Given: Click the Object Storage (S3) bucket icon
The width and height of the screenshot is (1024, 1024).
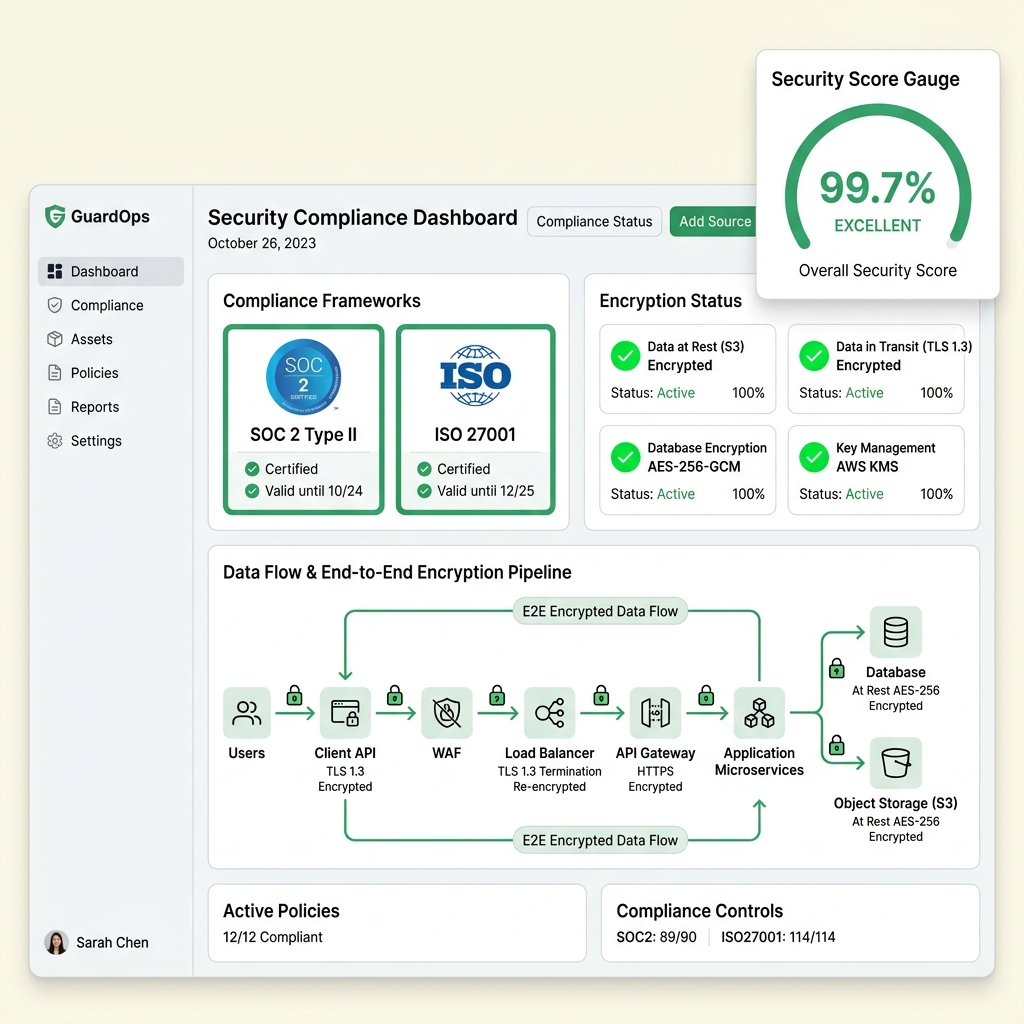Looking at the screenshot, I should point(895,763).
